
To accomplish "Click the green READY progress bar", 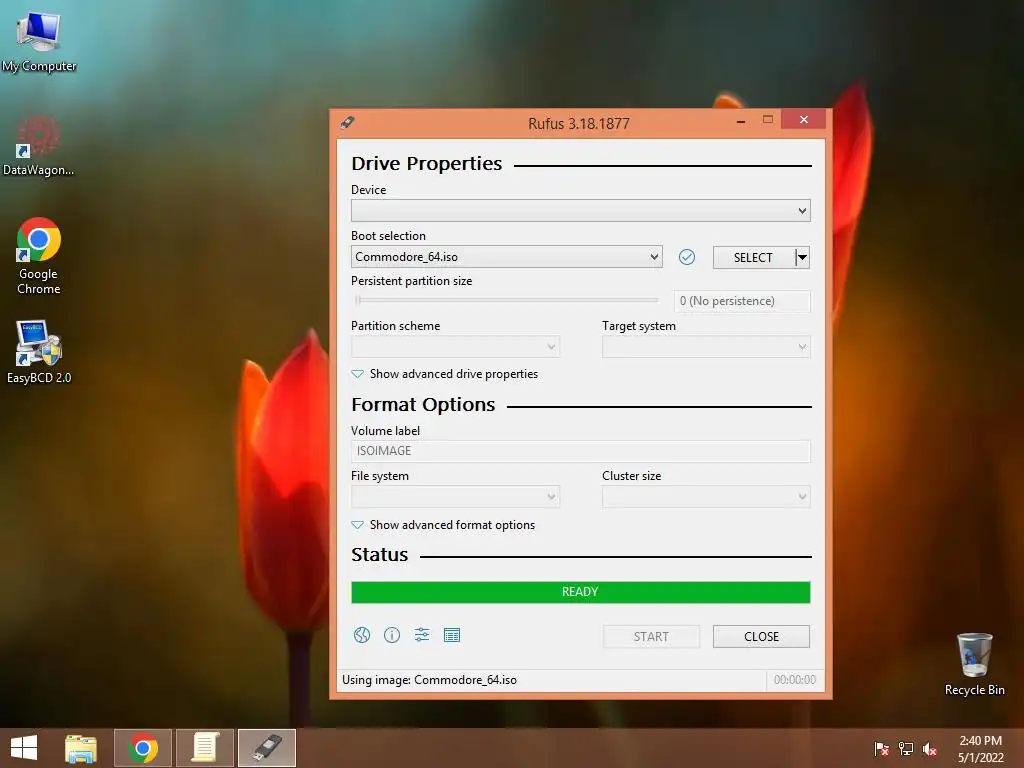I will point(581,592).
